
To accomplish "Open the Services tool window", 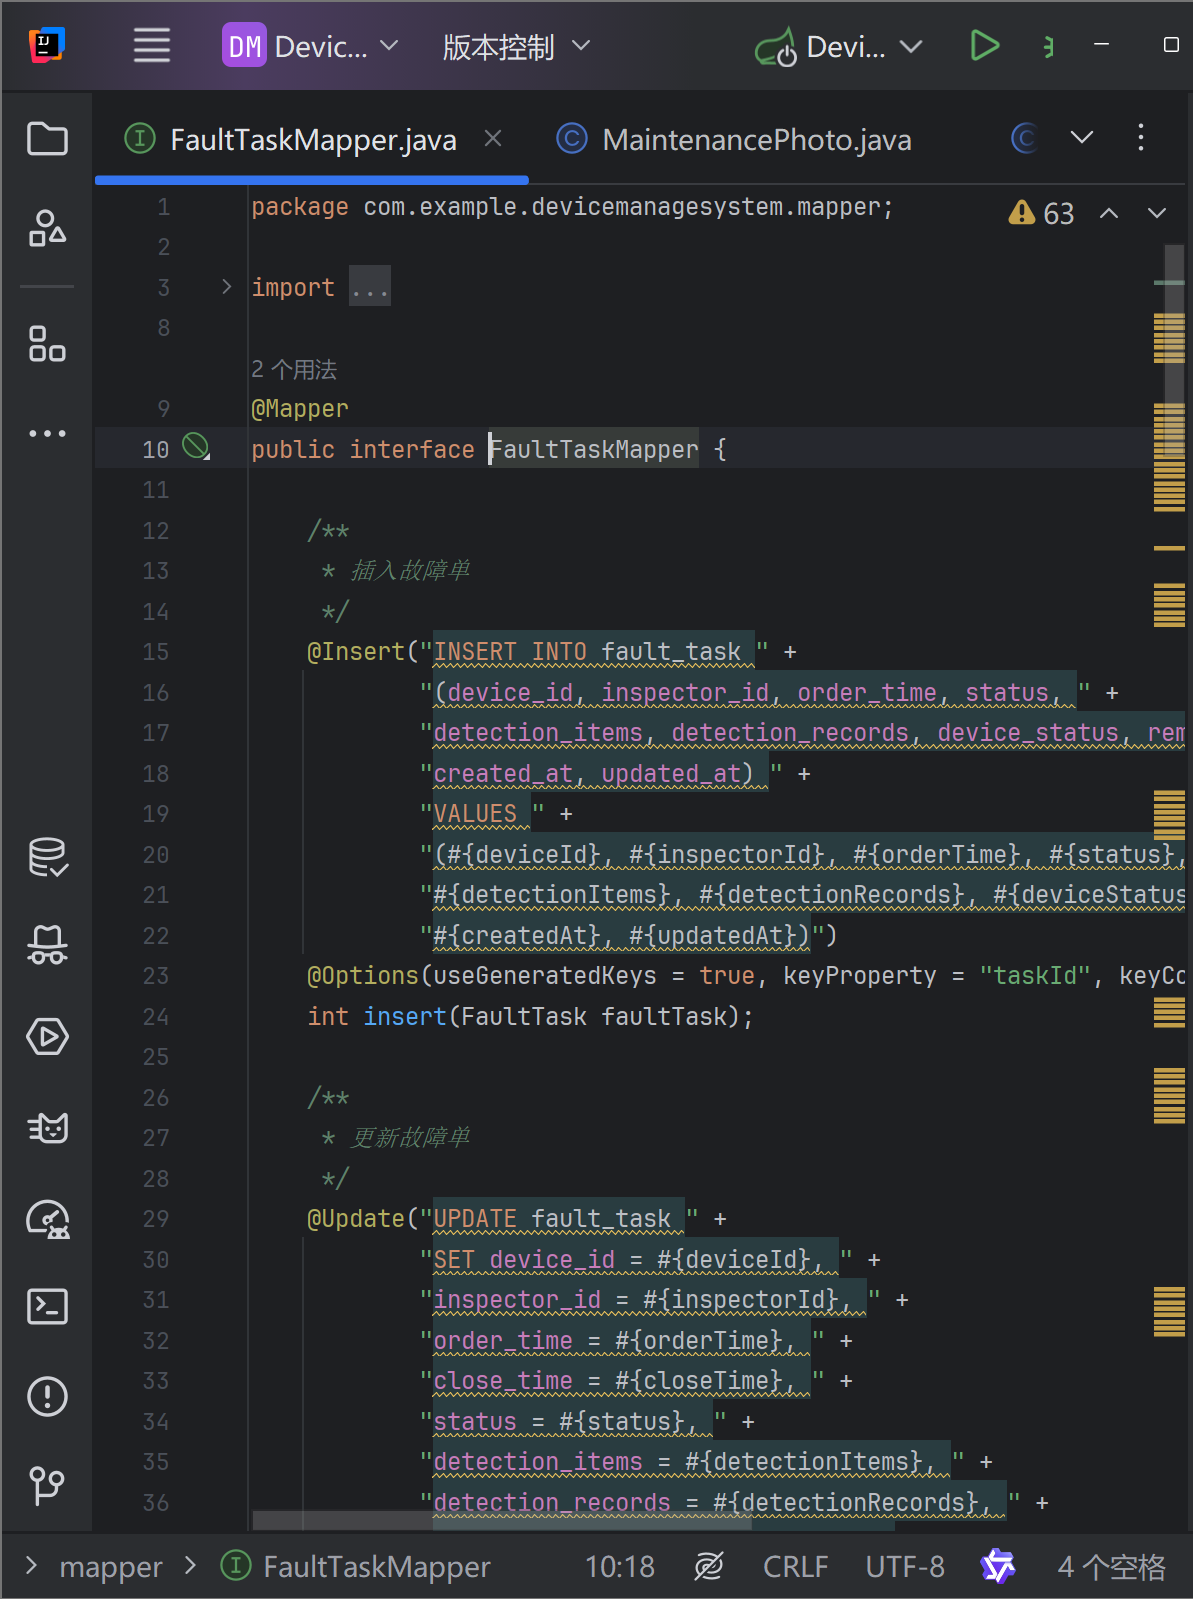I will [x=47, y=1036].
